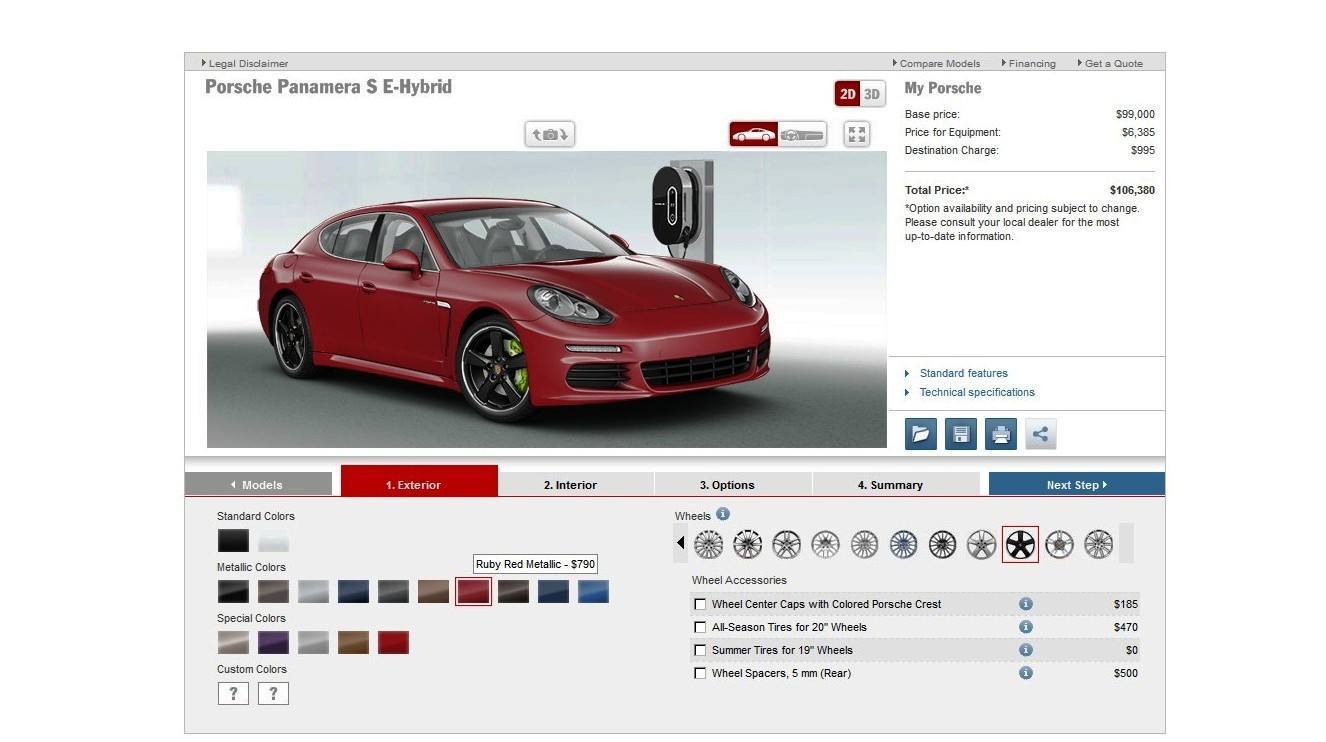Open info icon for Wheel Center Caps
The height and width of the screenshot is (742, 1326).
point(1025,604)
